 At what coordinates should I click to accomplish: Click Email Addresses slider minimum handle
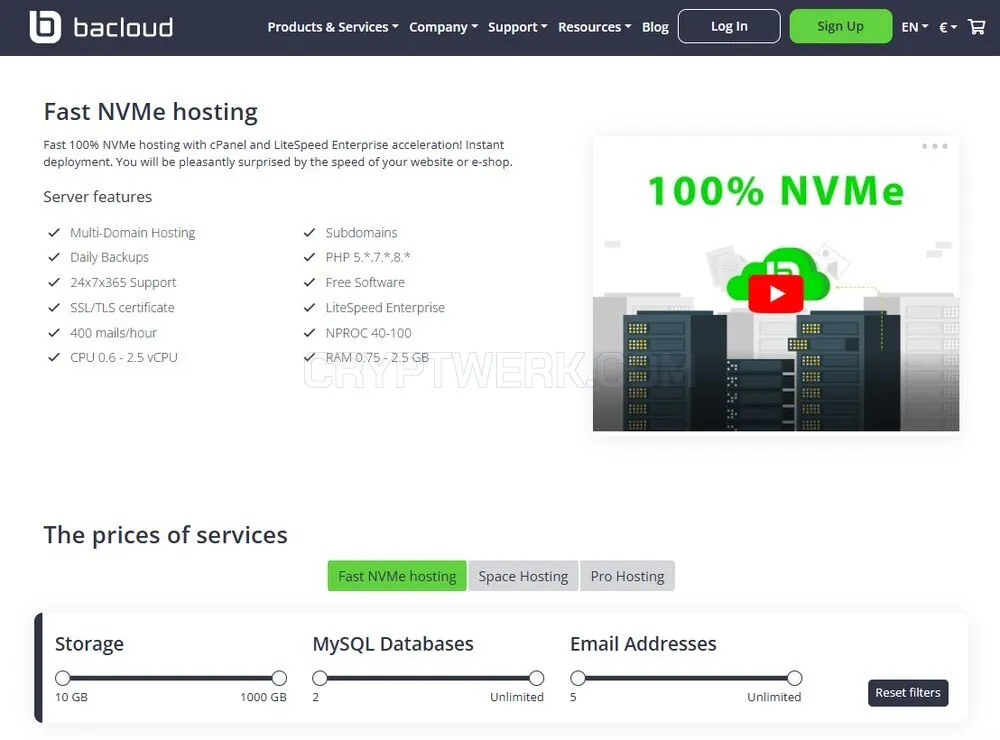pos(578,677)
